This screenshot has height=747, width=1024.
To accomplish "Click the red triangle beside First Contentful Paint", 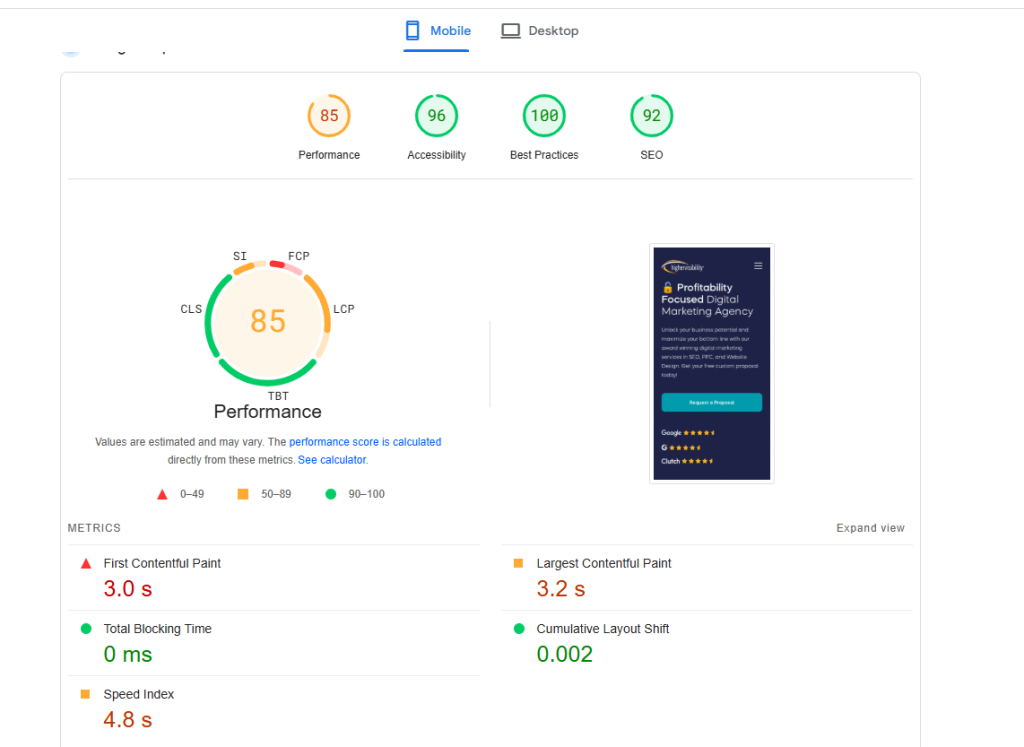I will (86, 564).
